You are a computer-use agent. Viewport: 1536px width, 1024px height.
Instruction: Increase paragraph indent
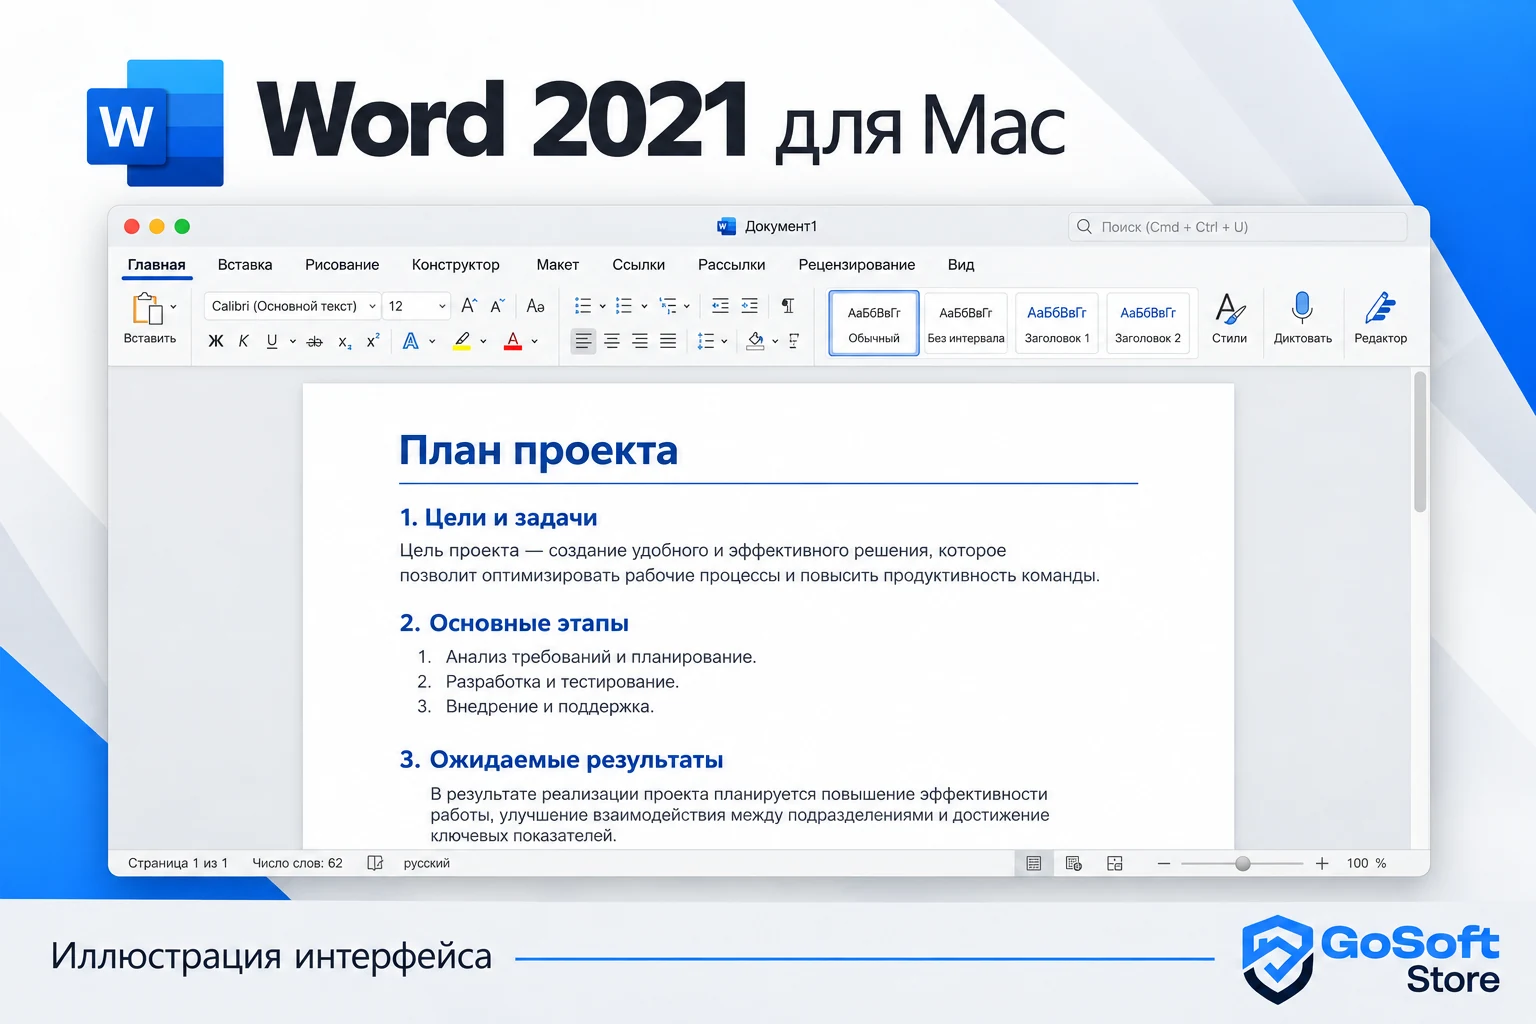pos(749,306)
